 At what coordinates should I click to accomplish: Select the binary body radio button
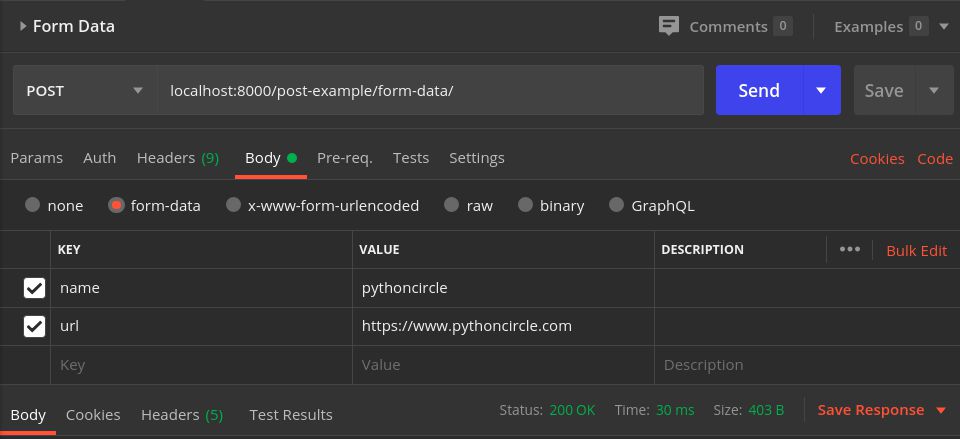coord(525,205)
